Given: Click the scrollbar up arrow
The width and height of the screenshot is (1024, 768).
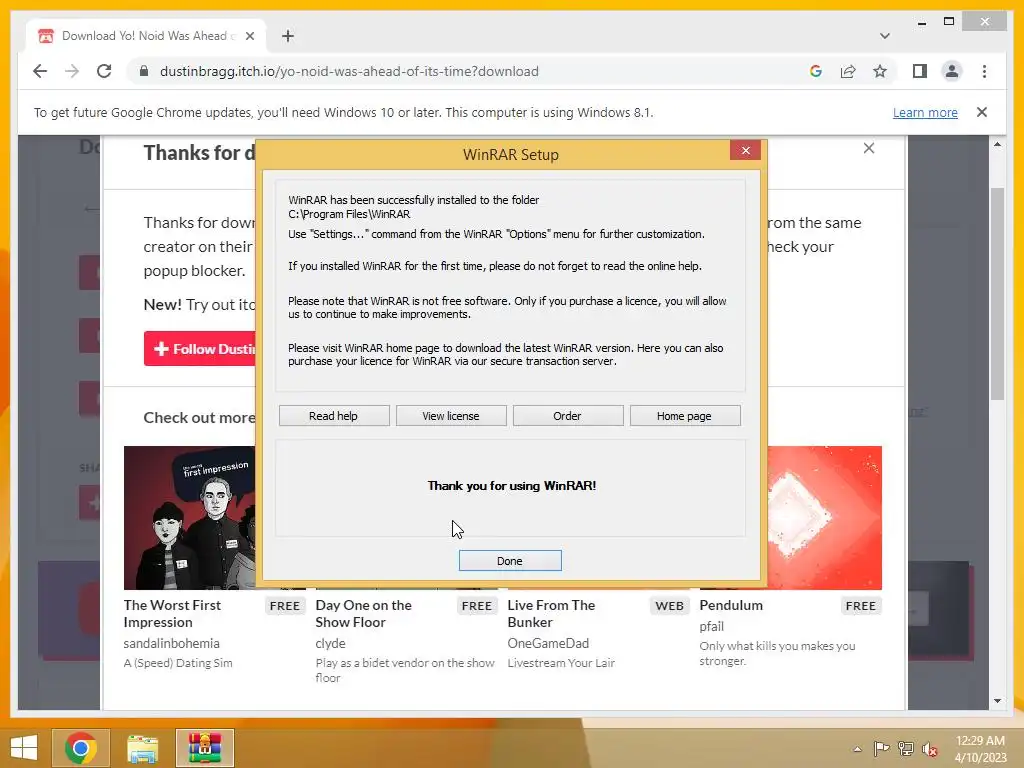Looking at the screenshot, I should [997, 144].
